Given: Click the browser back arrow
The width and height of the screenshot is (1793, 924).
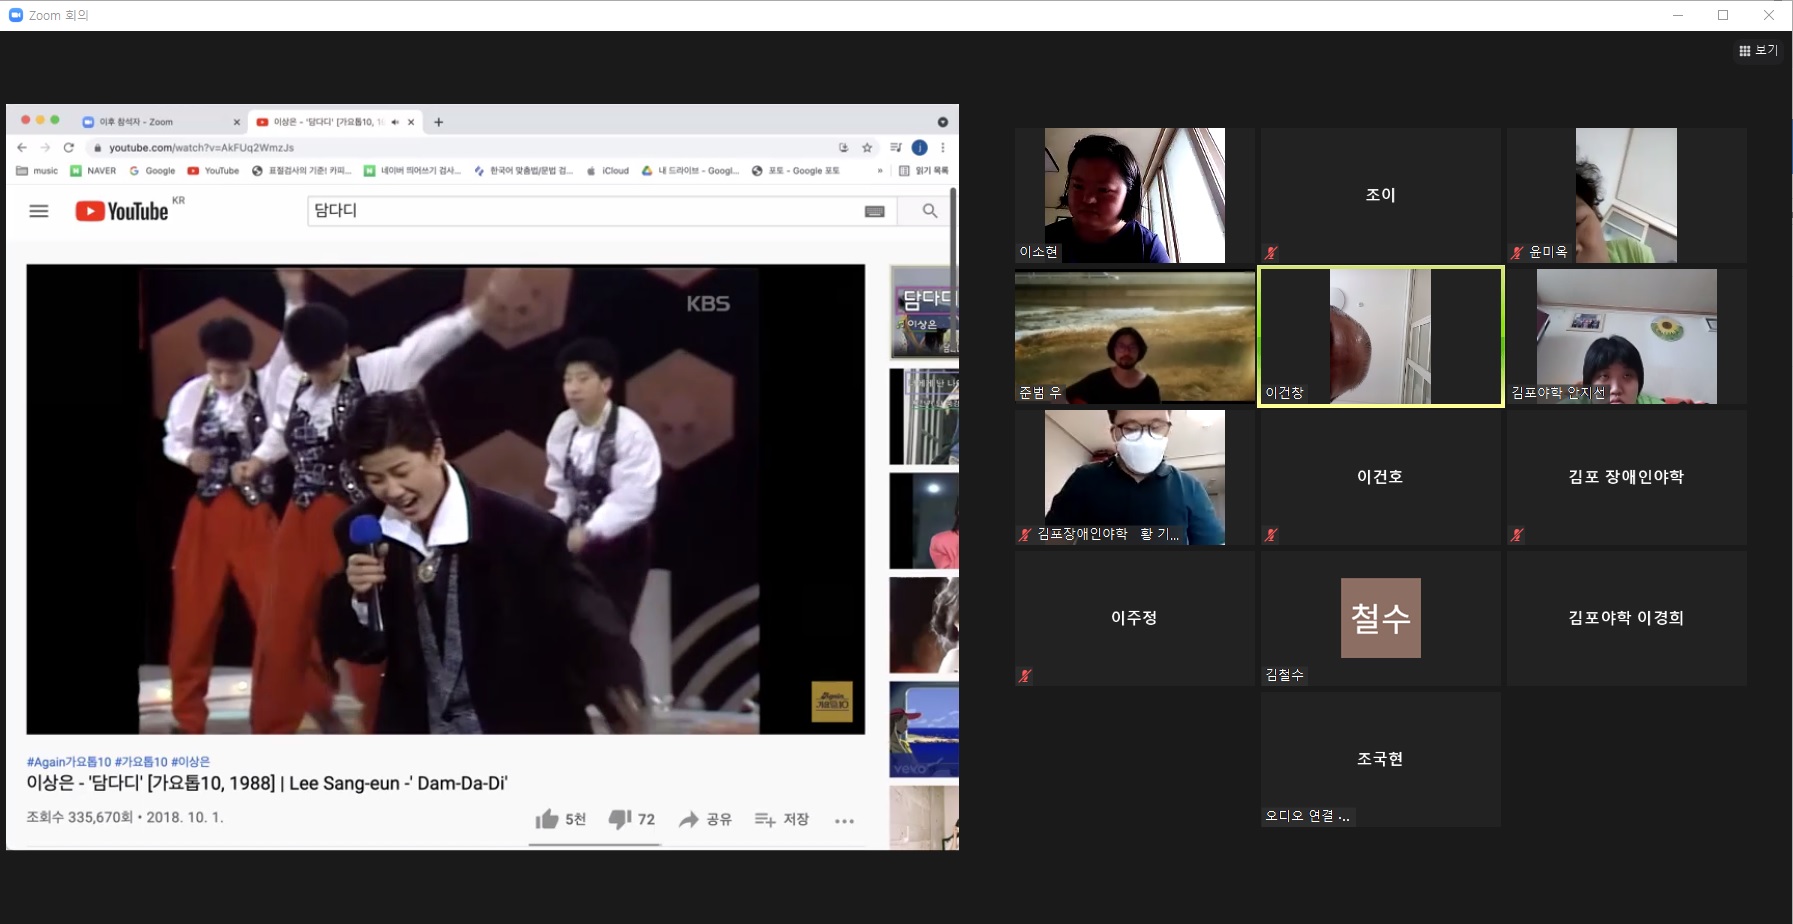Looking at the screenshot, I should (x=22, y=148).
